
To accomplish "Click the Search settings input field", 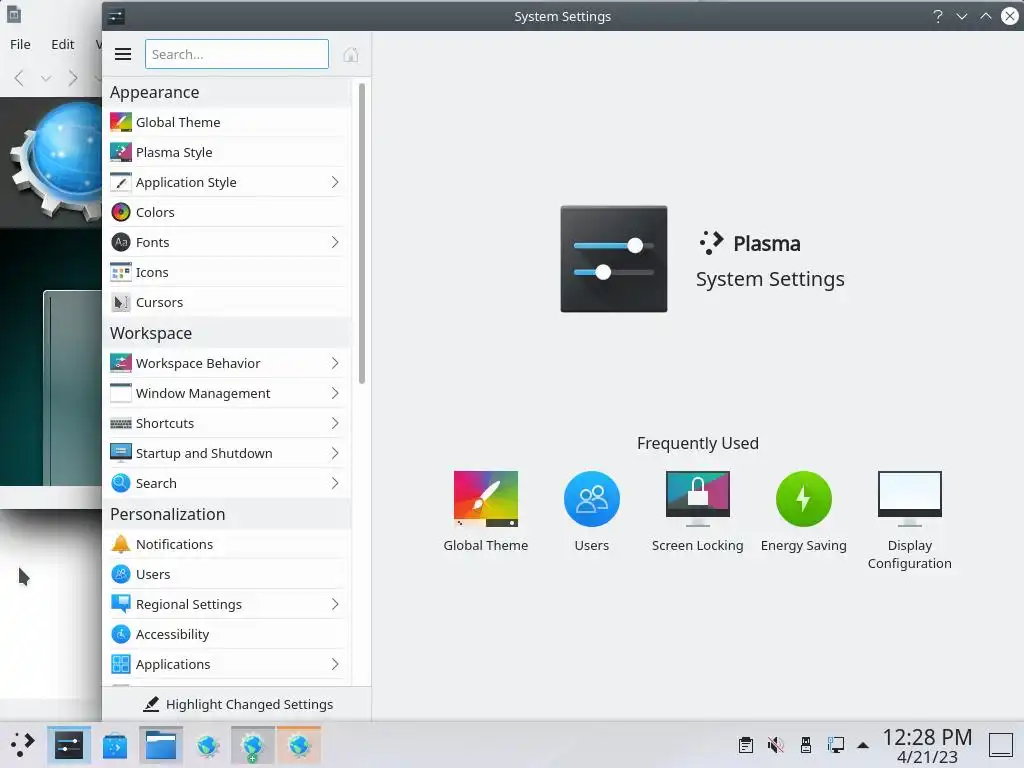I will tap(236, 54).
